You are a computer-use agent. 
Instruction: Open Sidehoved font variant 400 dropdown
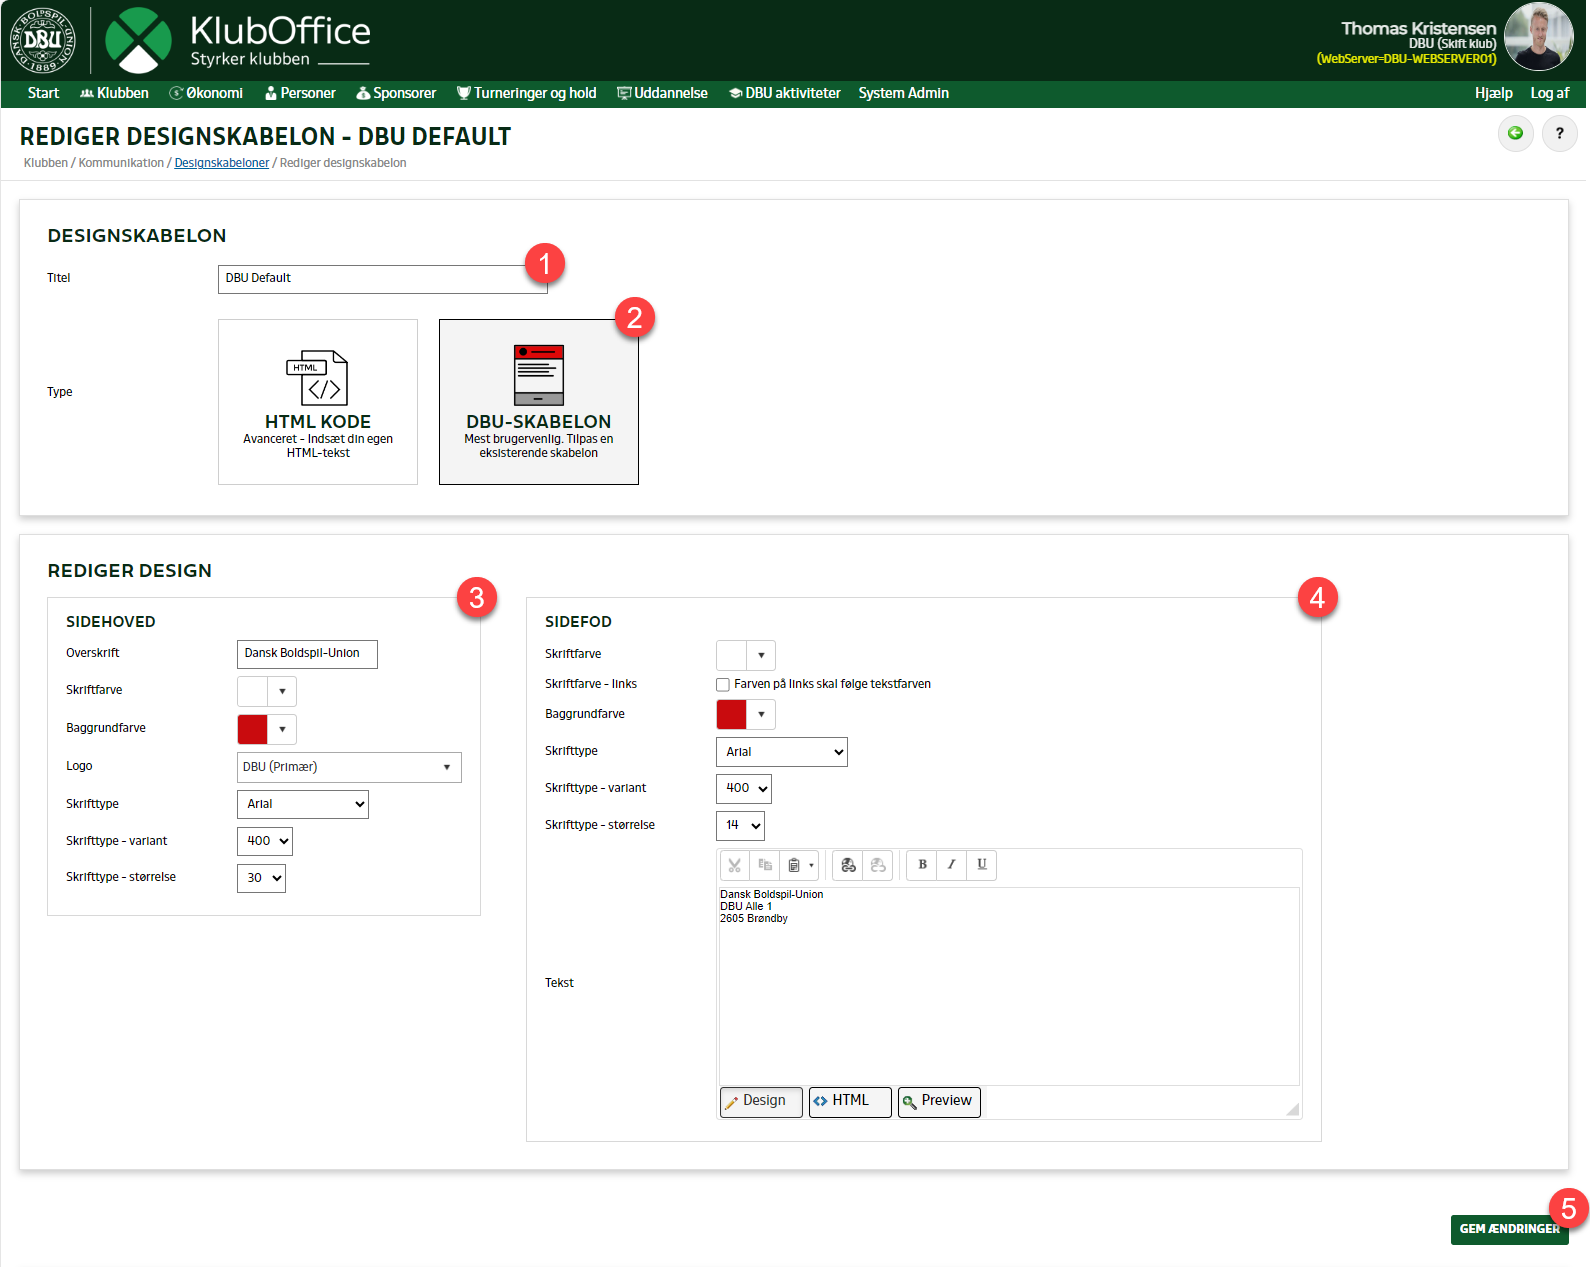click(x=265, y=841)
